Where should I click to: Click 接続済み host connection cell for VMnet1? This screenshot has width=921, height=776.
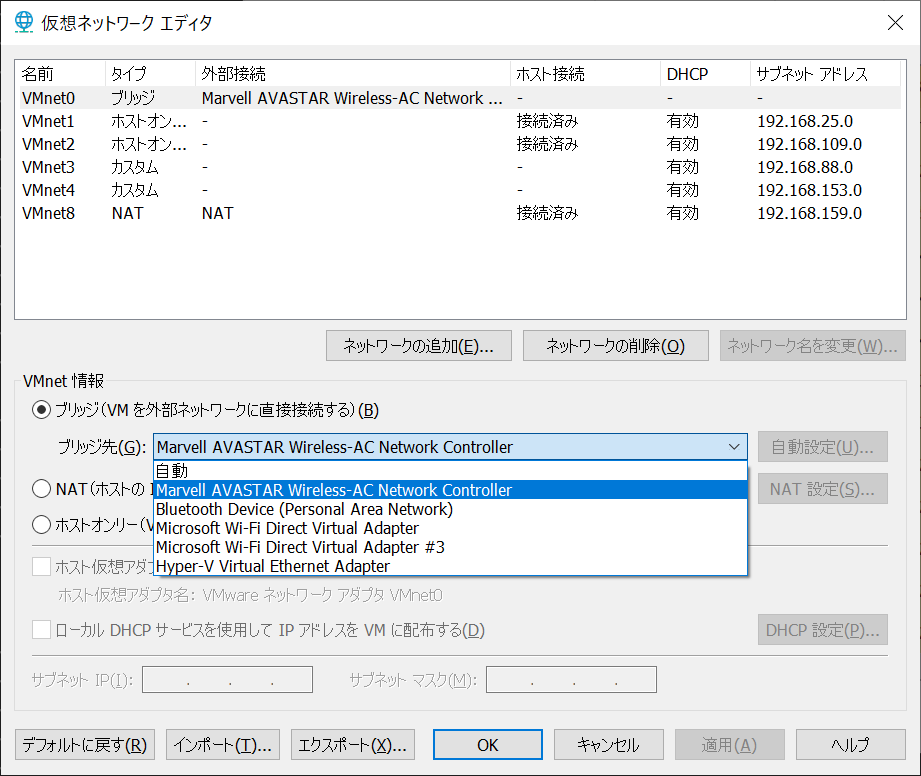click(x=547, y=121)
